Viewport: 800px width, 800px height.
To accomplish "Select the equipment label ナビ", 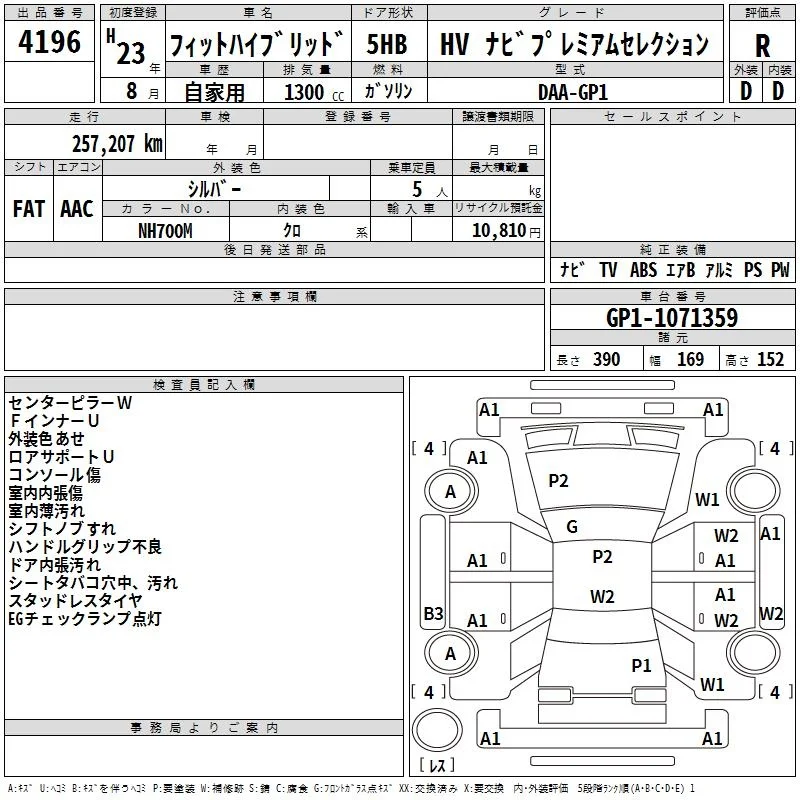I will 572,270.
